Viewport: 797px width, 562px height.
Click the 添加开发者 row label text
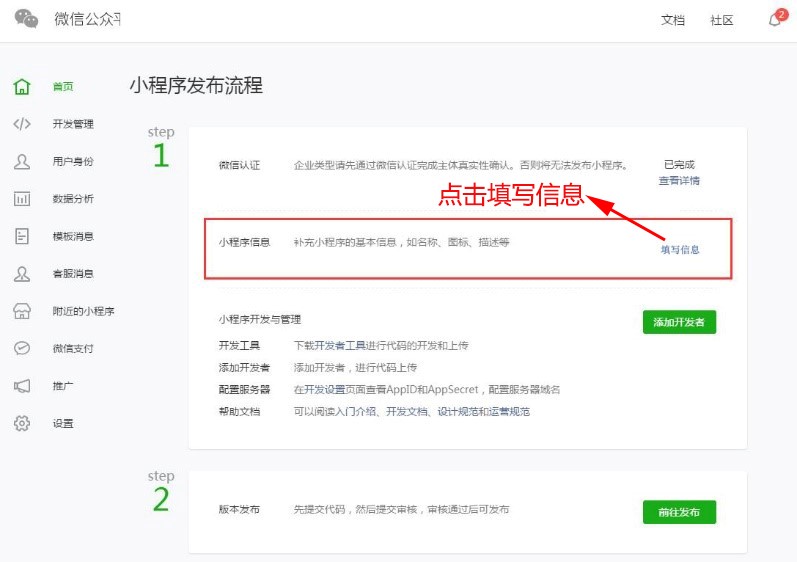pyautogui.click(x=244, y=367)
